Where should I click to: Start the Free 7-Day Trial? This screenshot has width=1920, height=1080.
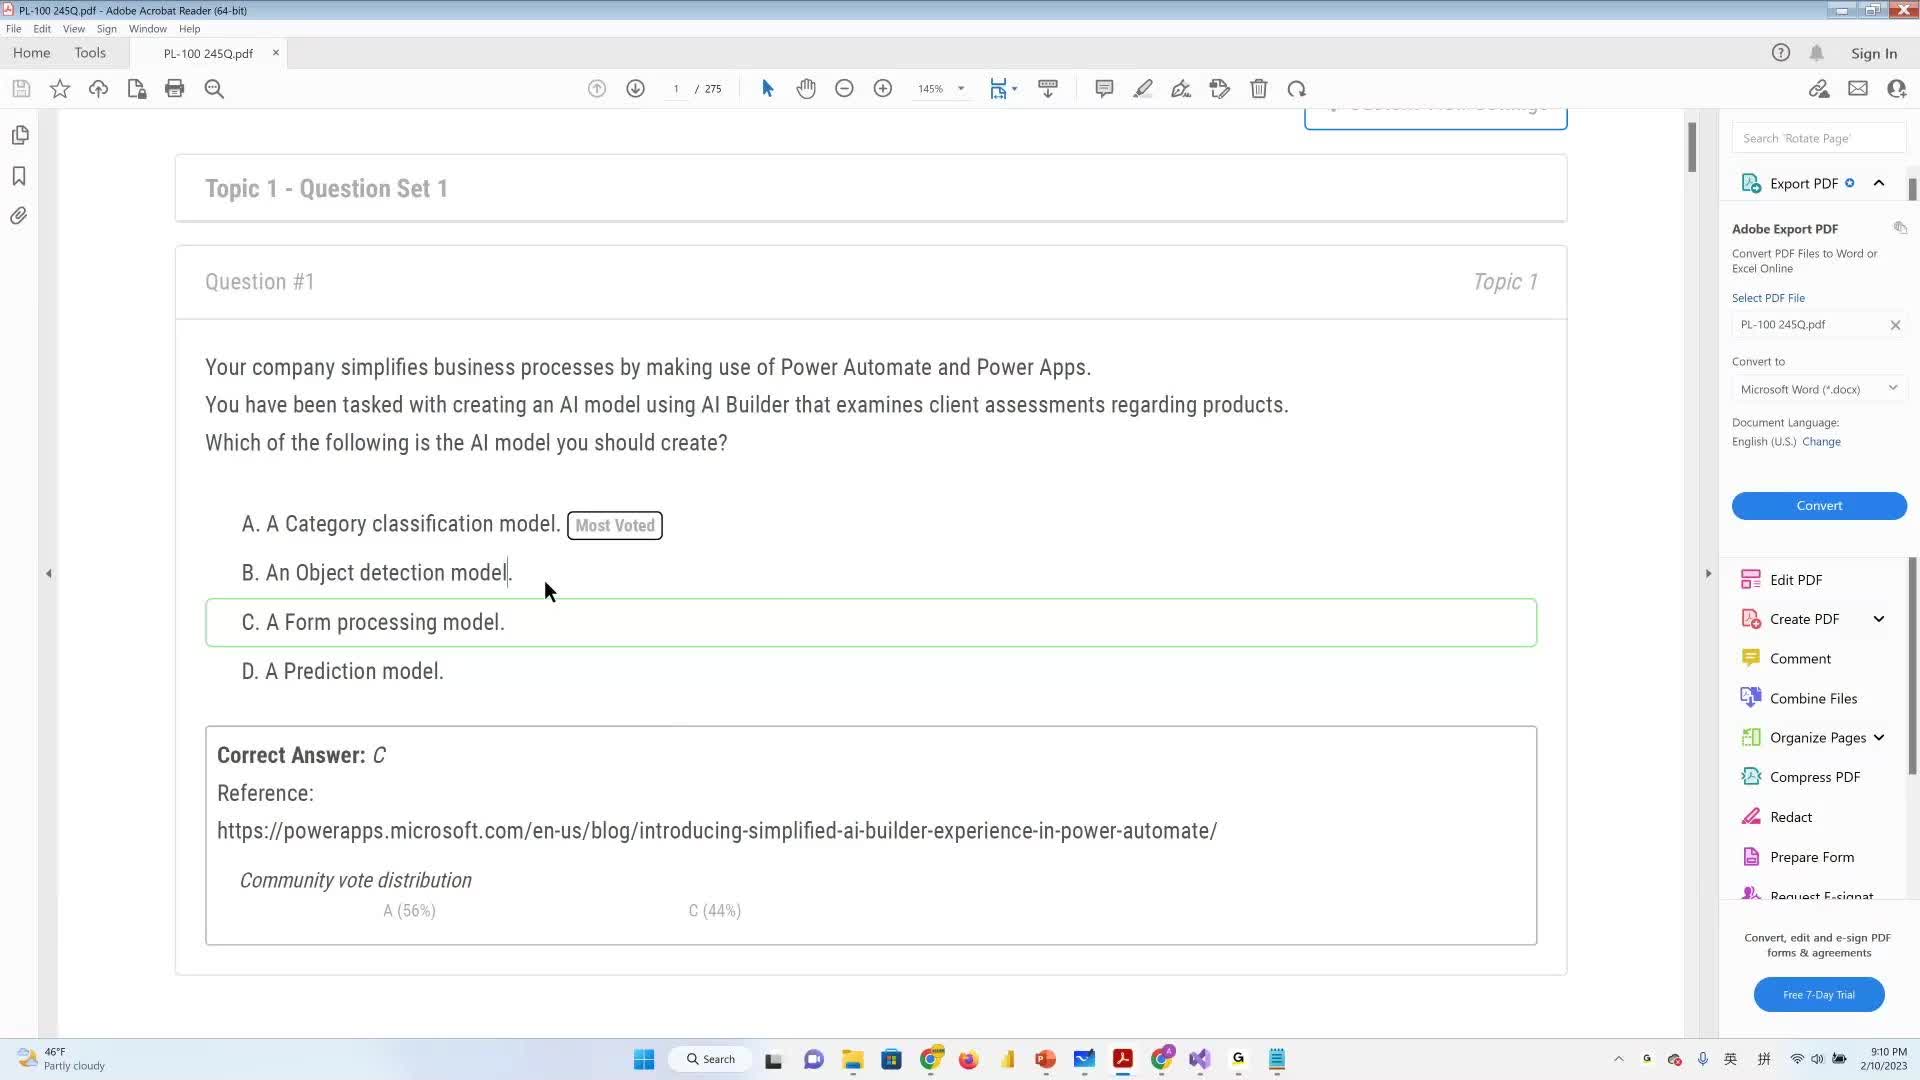pyautogui.click(x=1819, y=995)
